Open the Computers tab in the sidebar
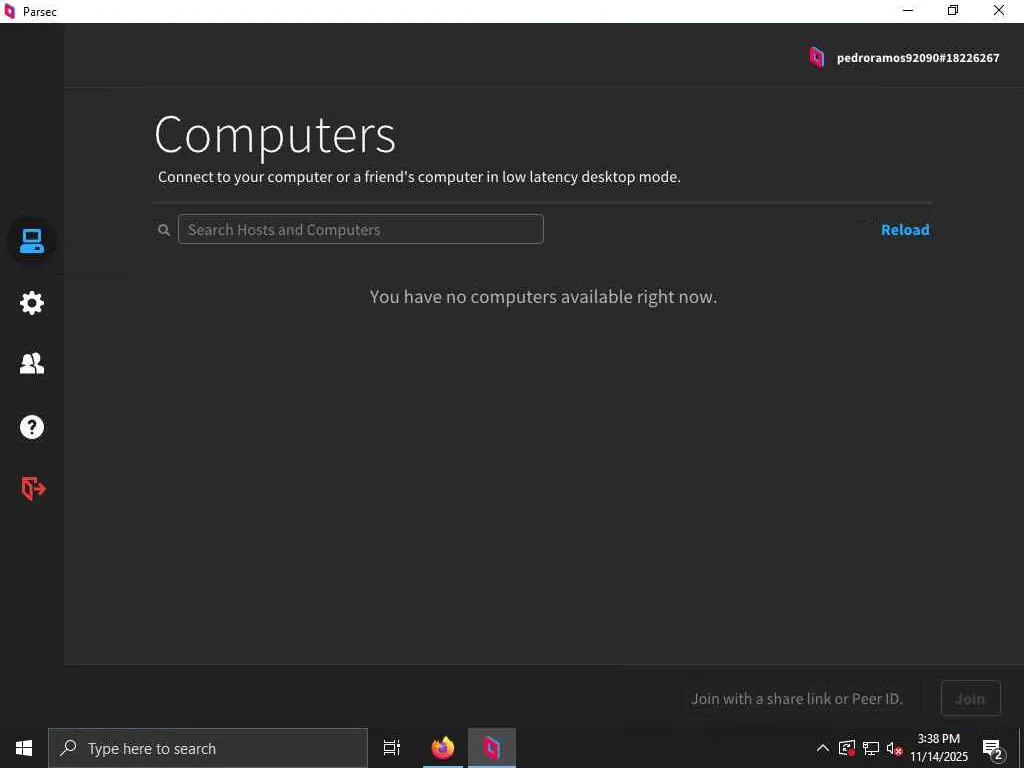Image resolution: width=1024 pixels, height=768 pixels. click(x=31, y=241)
